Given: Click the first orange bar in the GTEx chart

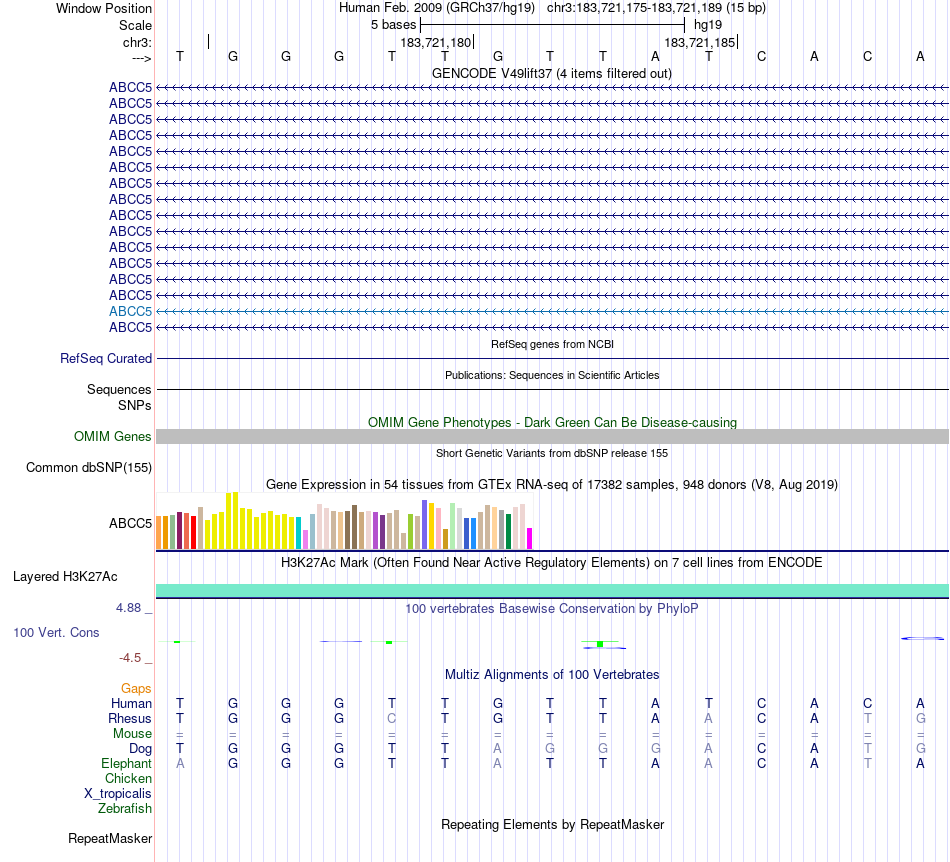Looking at the screenshot, I should pyautogui.click(x=159, y=532).
